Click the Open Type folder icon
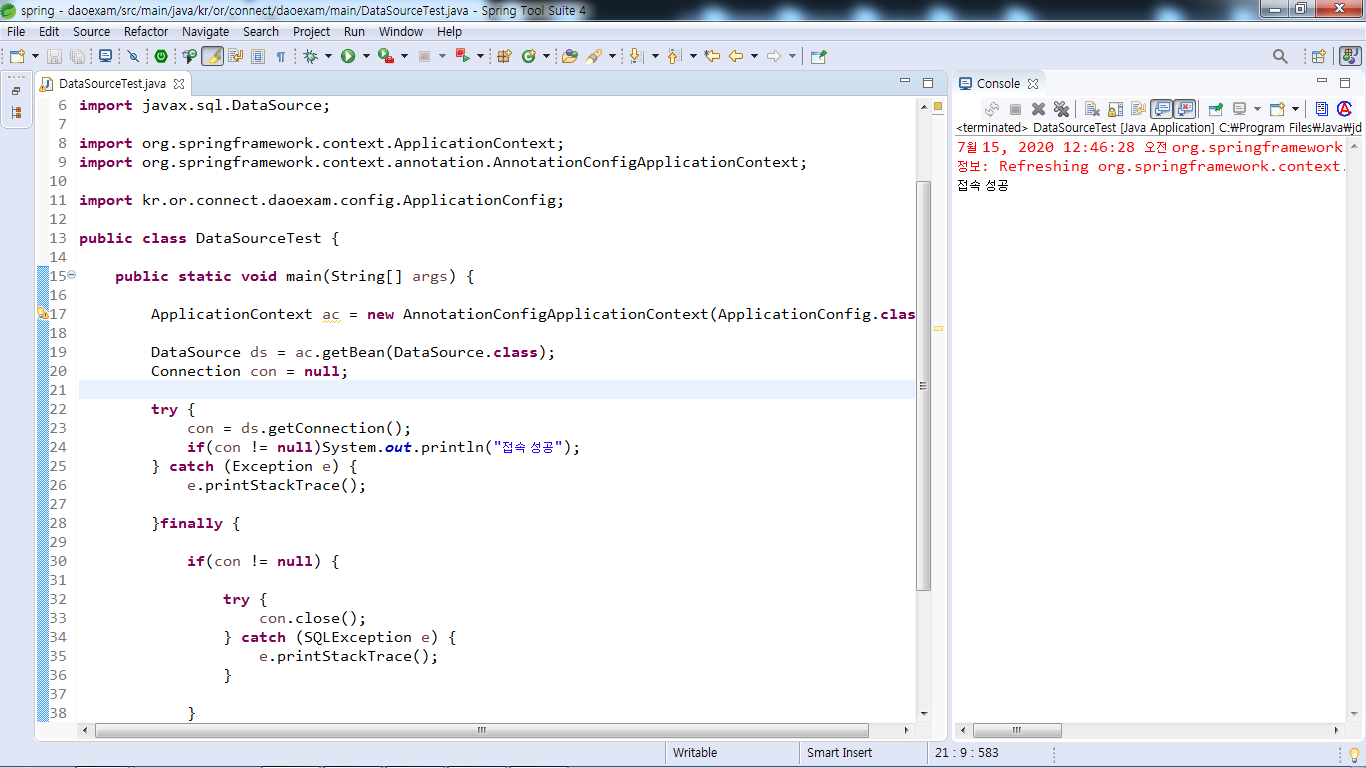 (x=570, y=57)
